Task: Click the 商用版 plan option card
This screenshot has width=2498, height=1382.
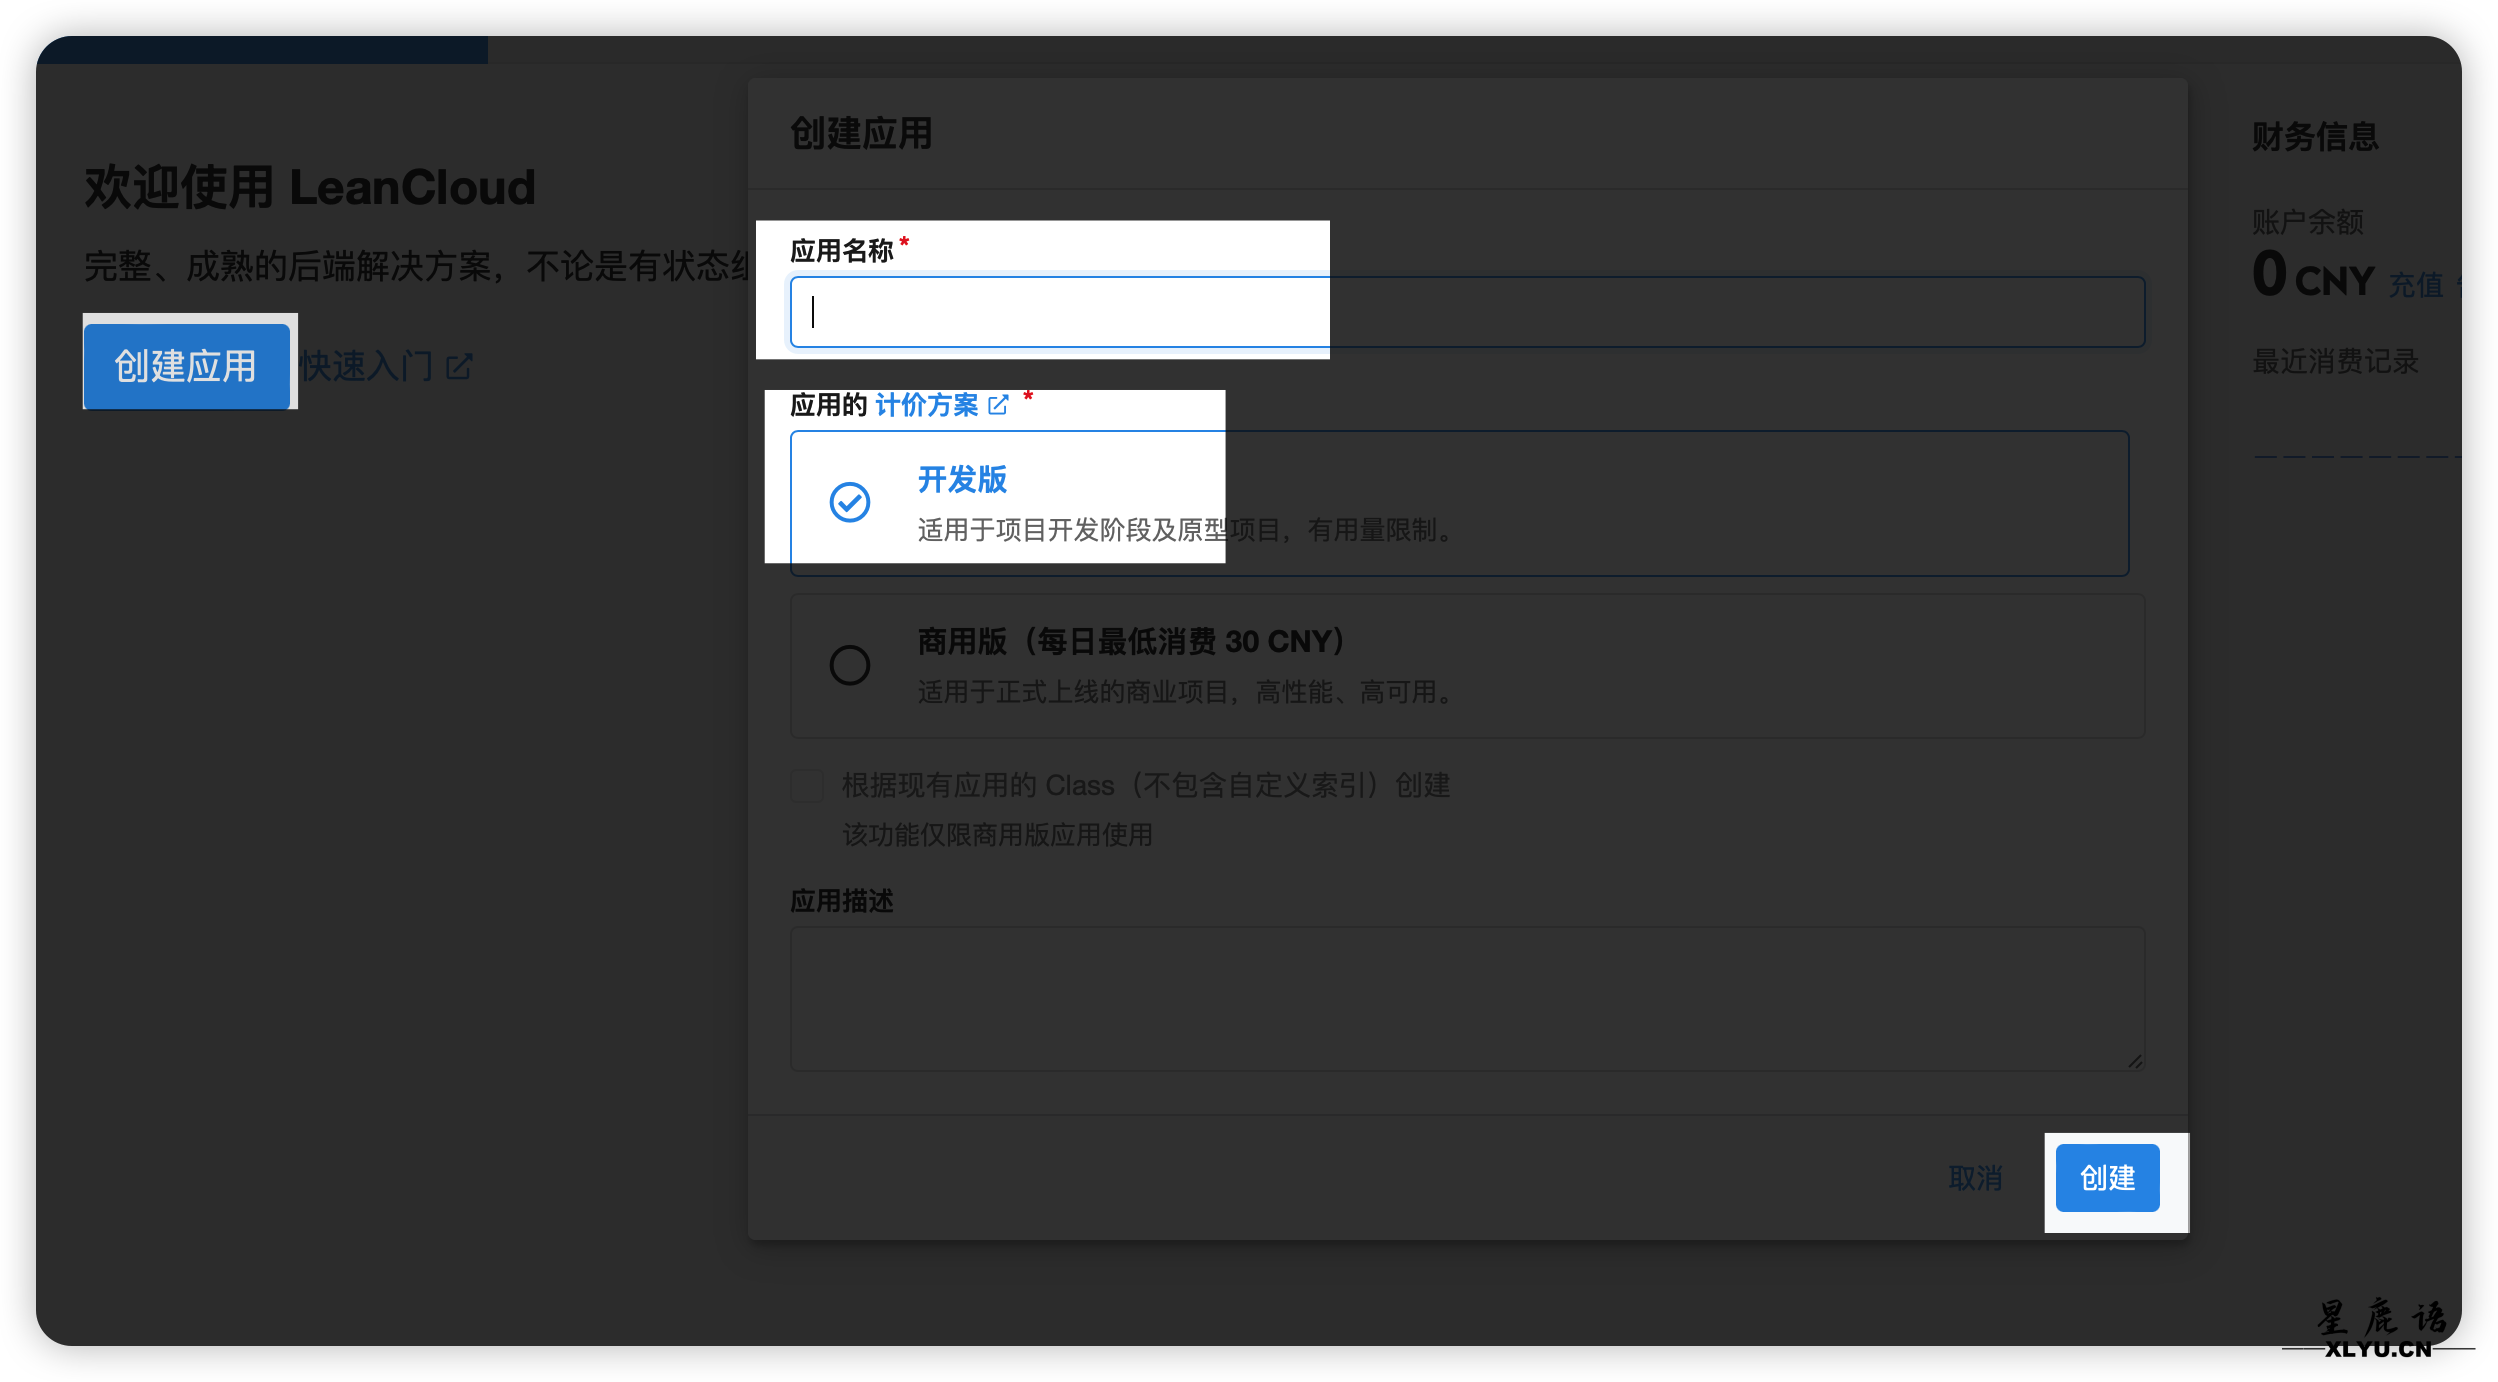Action: point(1466,666)
